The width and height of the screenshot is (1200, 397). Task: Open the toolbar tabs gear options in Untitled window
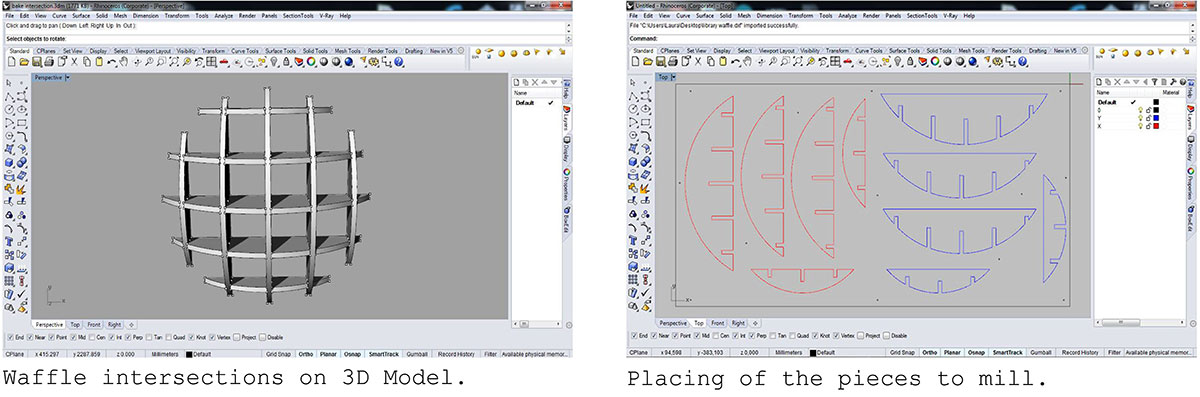[1085, 50]
